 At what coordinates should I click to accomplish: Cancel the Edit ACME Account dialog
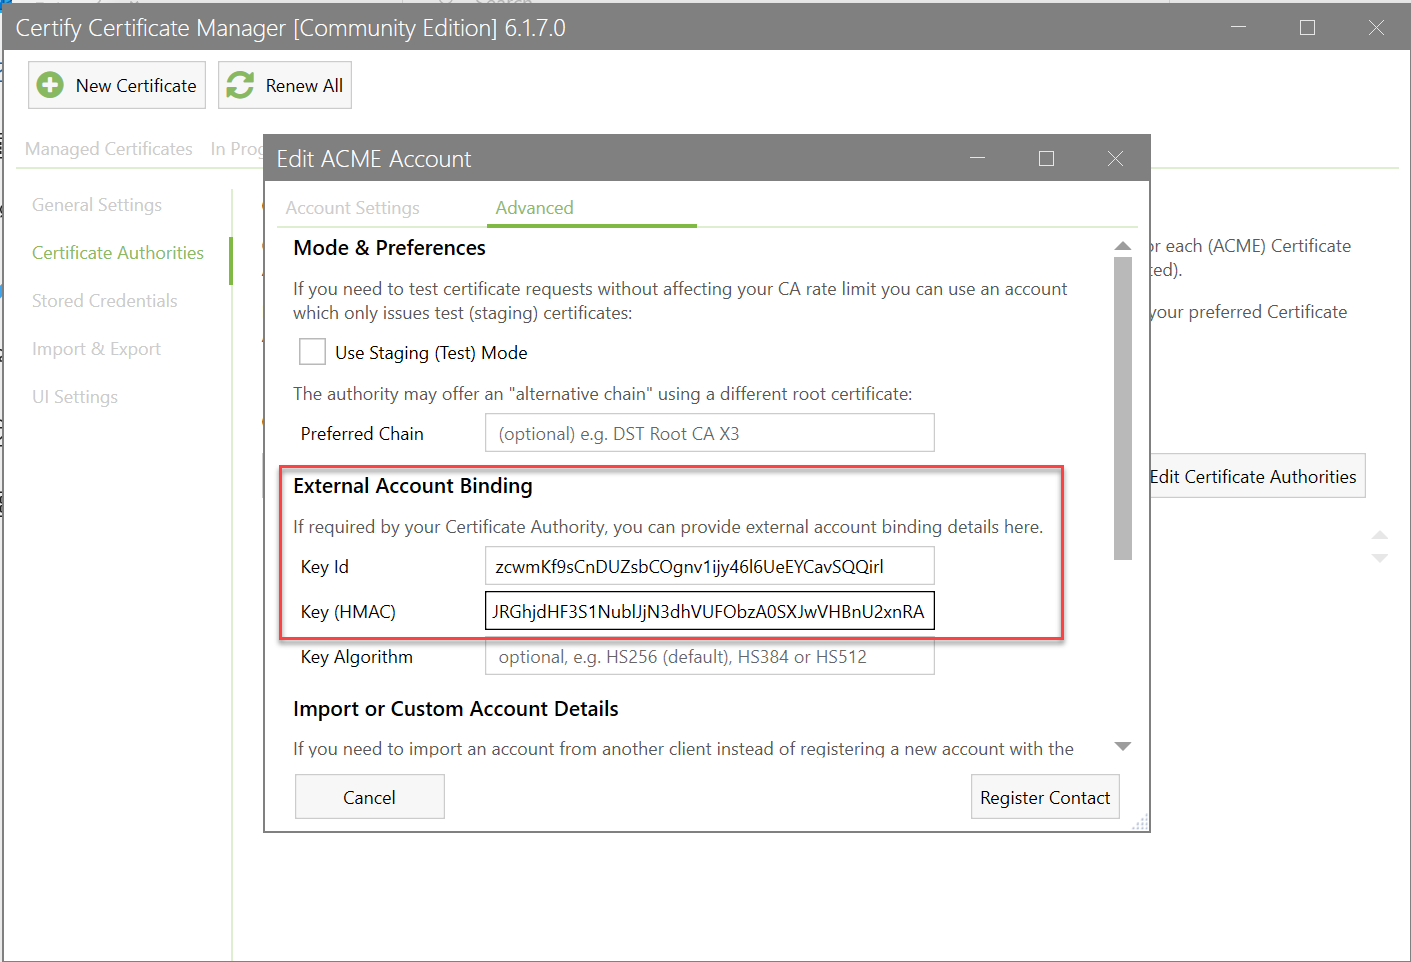pos(369,796)
